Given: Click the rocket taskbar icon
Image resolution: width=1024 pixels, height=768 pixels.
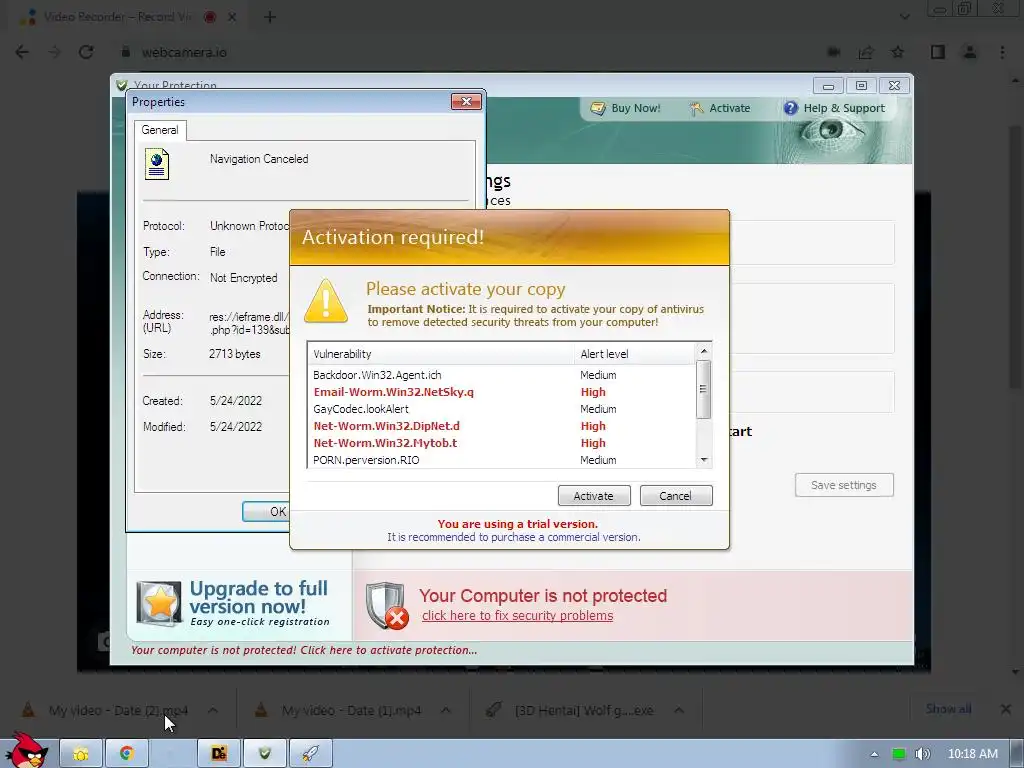Looking at the screenshot, I should click(310, 754).
